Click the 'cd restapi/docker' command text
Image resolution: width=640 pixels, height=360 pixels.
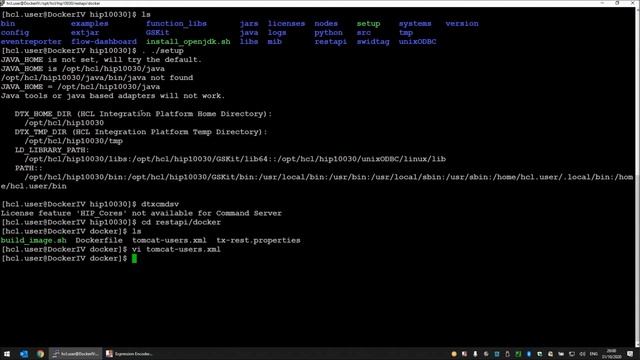click(x=181, y=222)
